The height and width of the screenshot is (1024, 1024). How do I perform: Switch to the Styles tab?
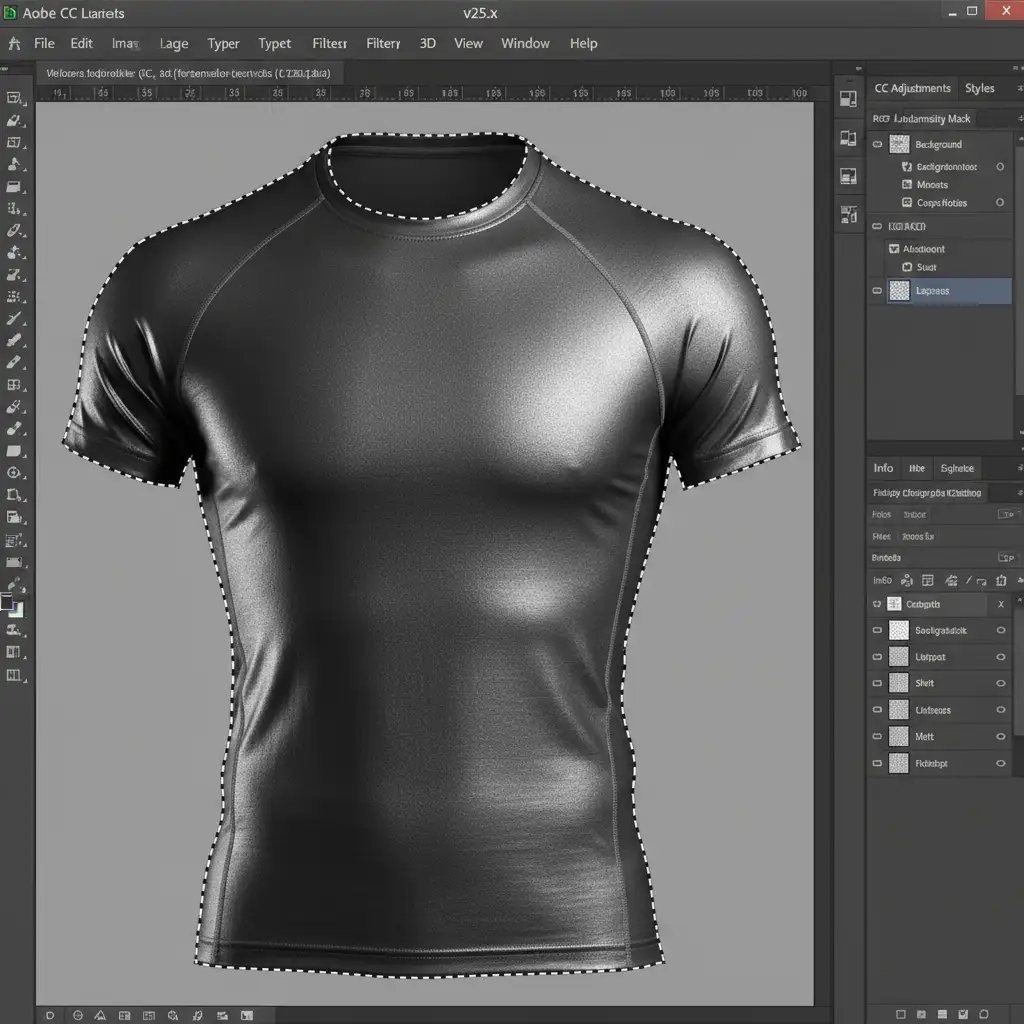click(979, 89)
